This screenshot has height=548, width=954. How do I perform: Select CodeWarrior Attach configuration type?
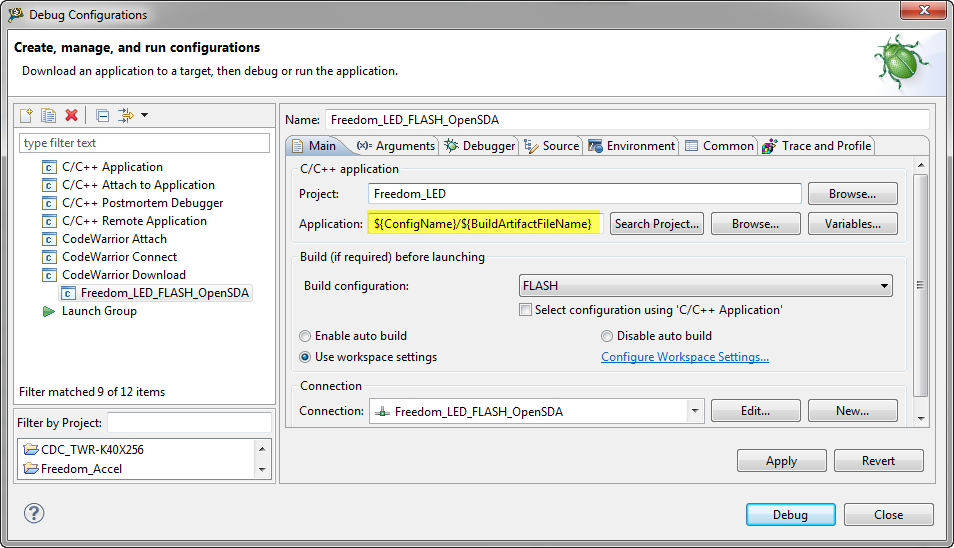114,239
